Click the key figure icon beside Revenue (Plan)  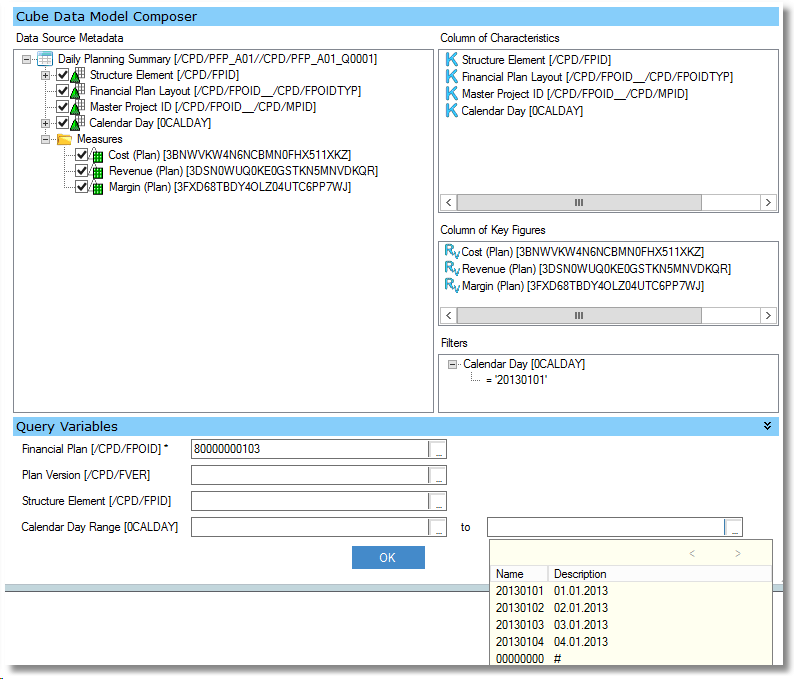(x=452, y=268)
